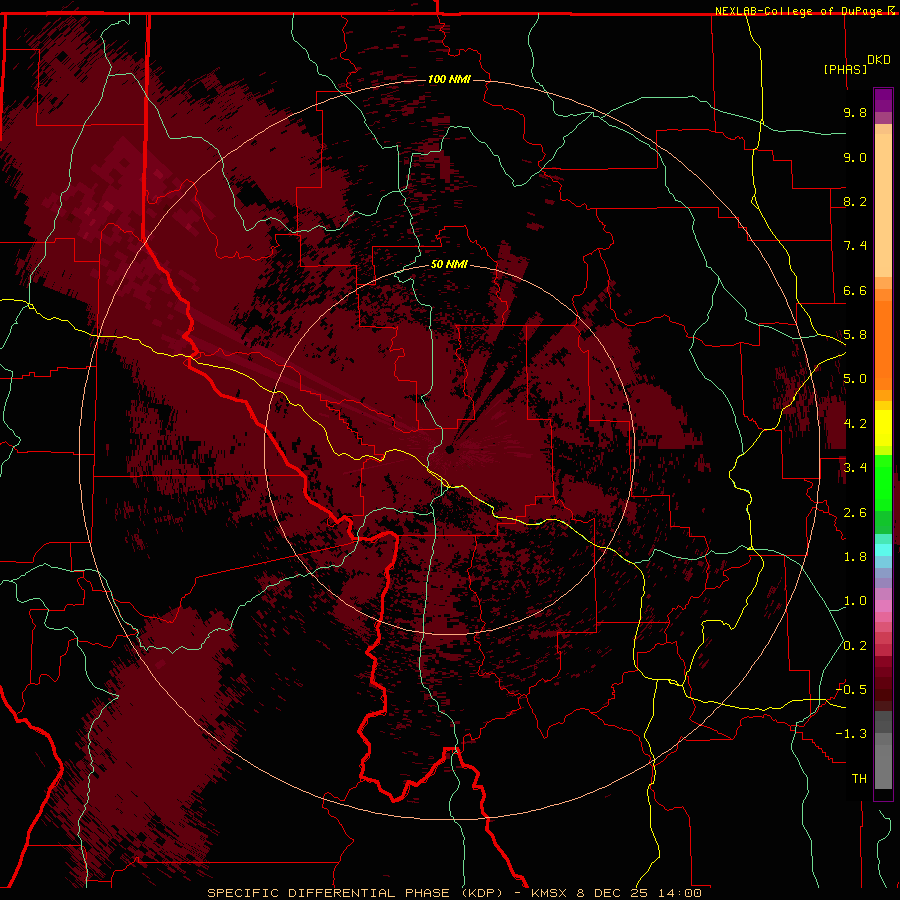Click the 7.4 value on the color scale
The height and width of the screenshot is (900, 900).
click(x=855, y=246)
